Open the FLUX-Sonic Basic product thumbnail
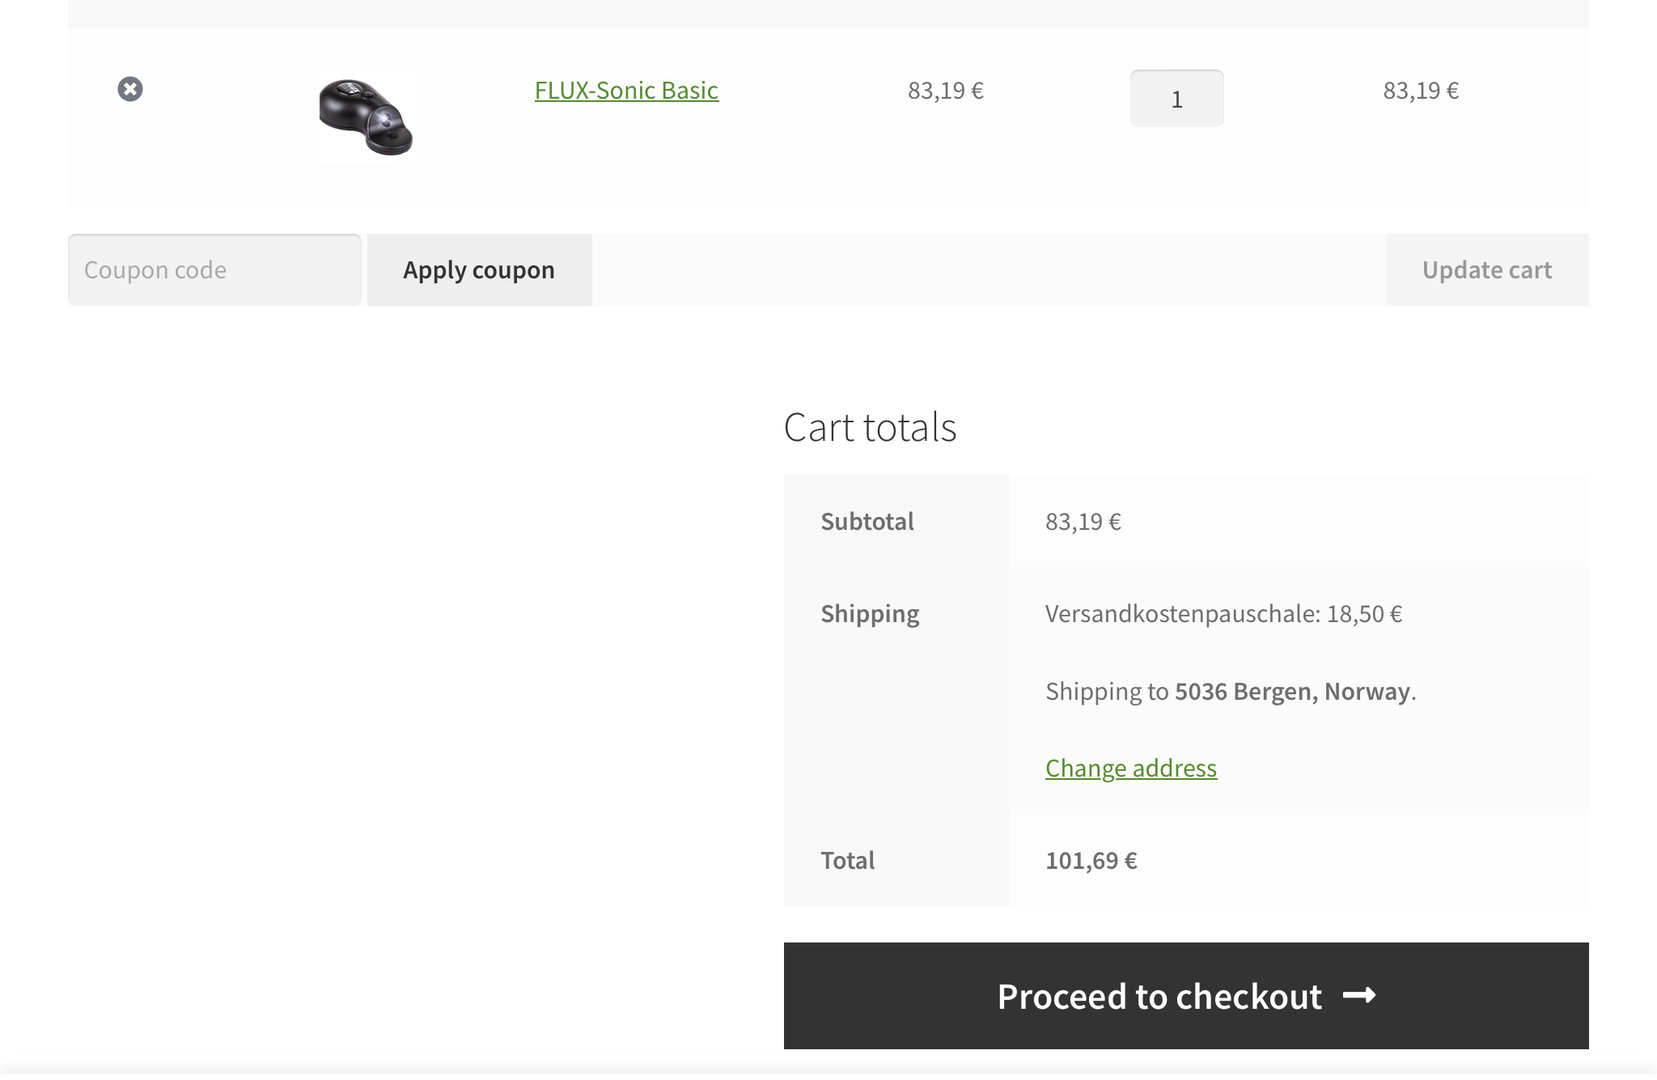This screenshot has width=1657, height=1080. [366, 117]
